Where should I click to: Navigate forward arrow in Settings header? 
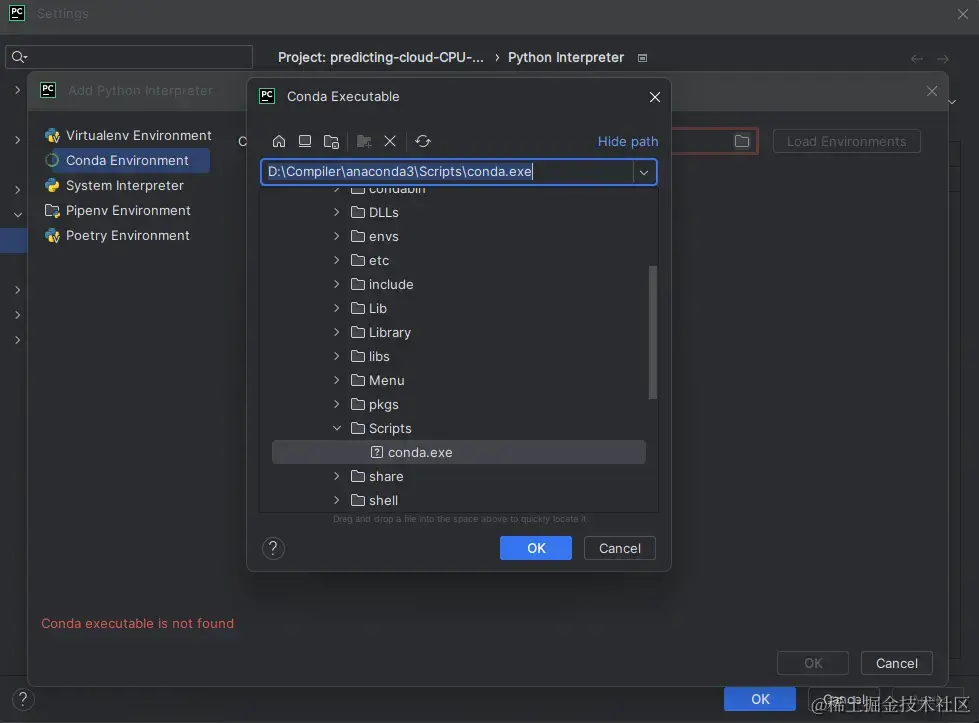pos(943,59)
